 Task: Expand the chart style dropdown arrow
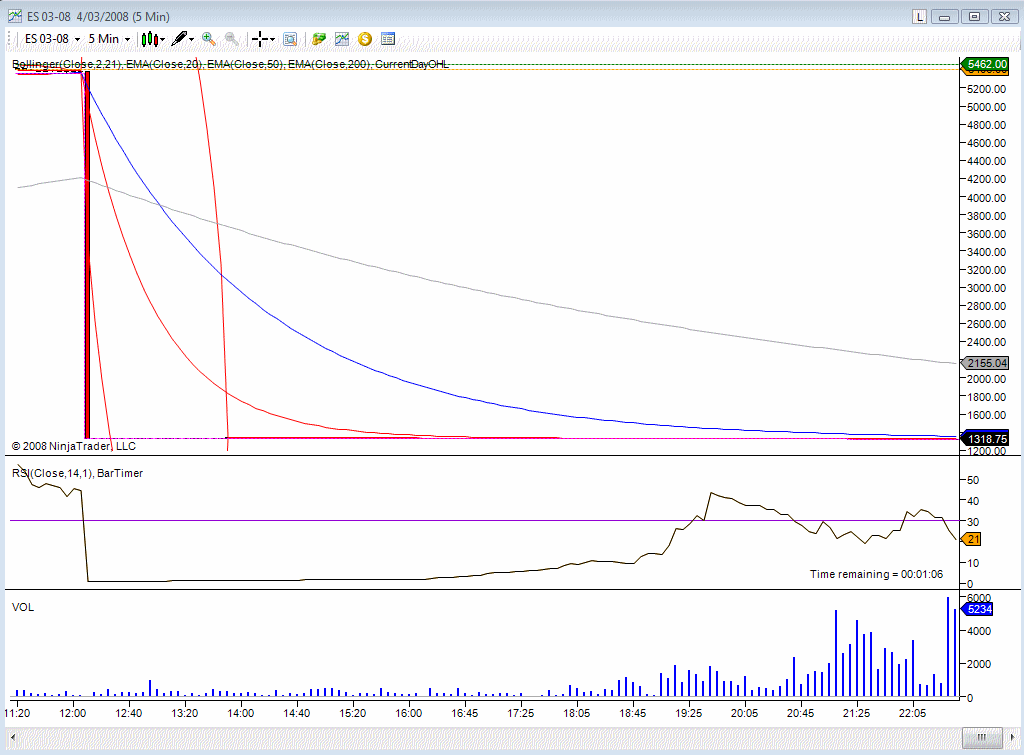163,40
